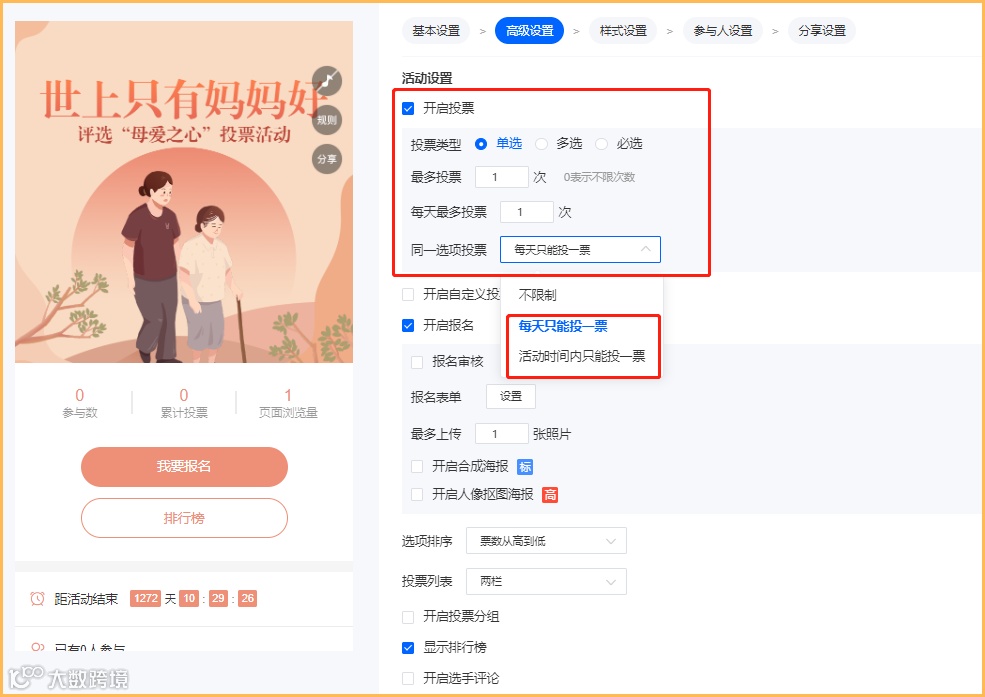Click the 排行榜 button in preview
The width and height of the screenshot is (985, 697).
[184, 518]
